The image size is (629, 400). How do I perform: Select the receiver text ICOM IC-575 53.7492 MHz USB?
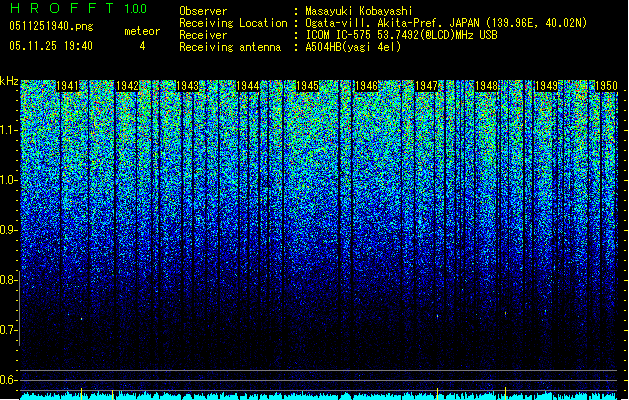401,35
